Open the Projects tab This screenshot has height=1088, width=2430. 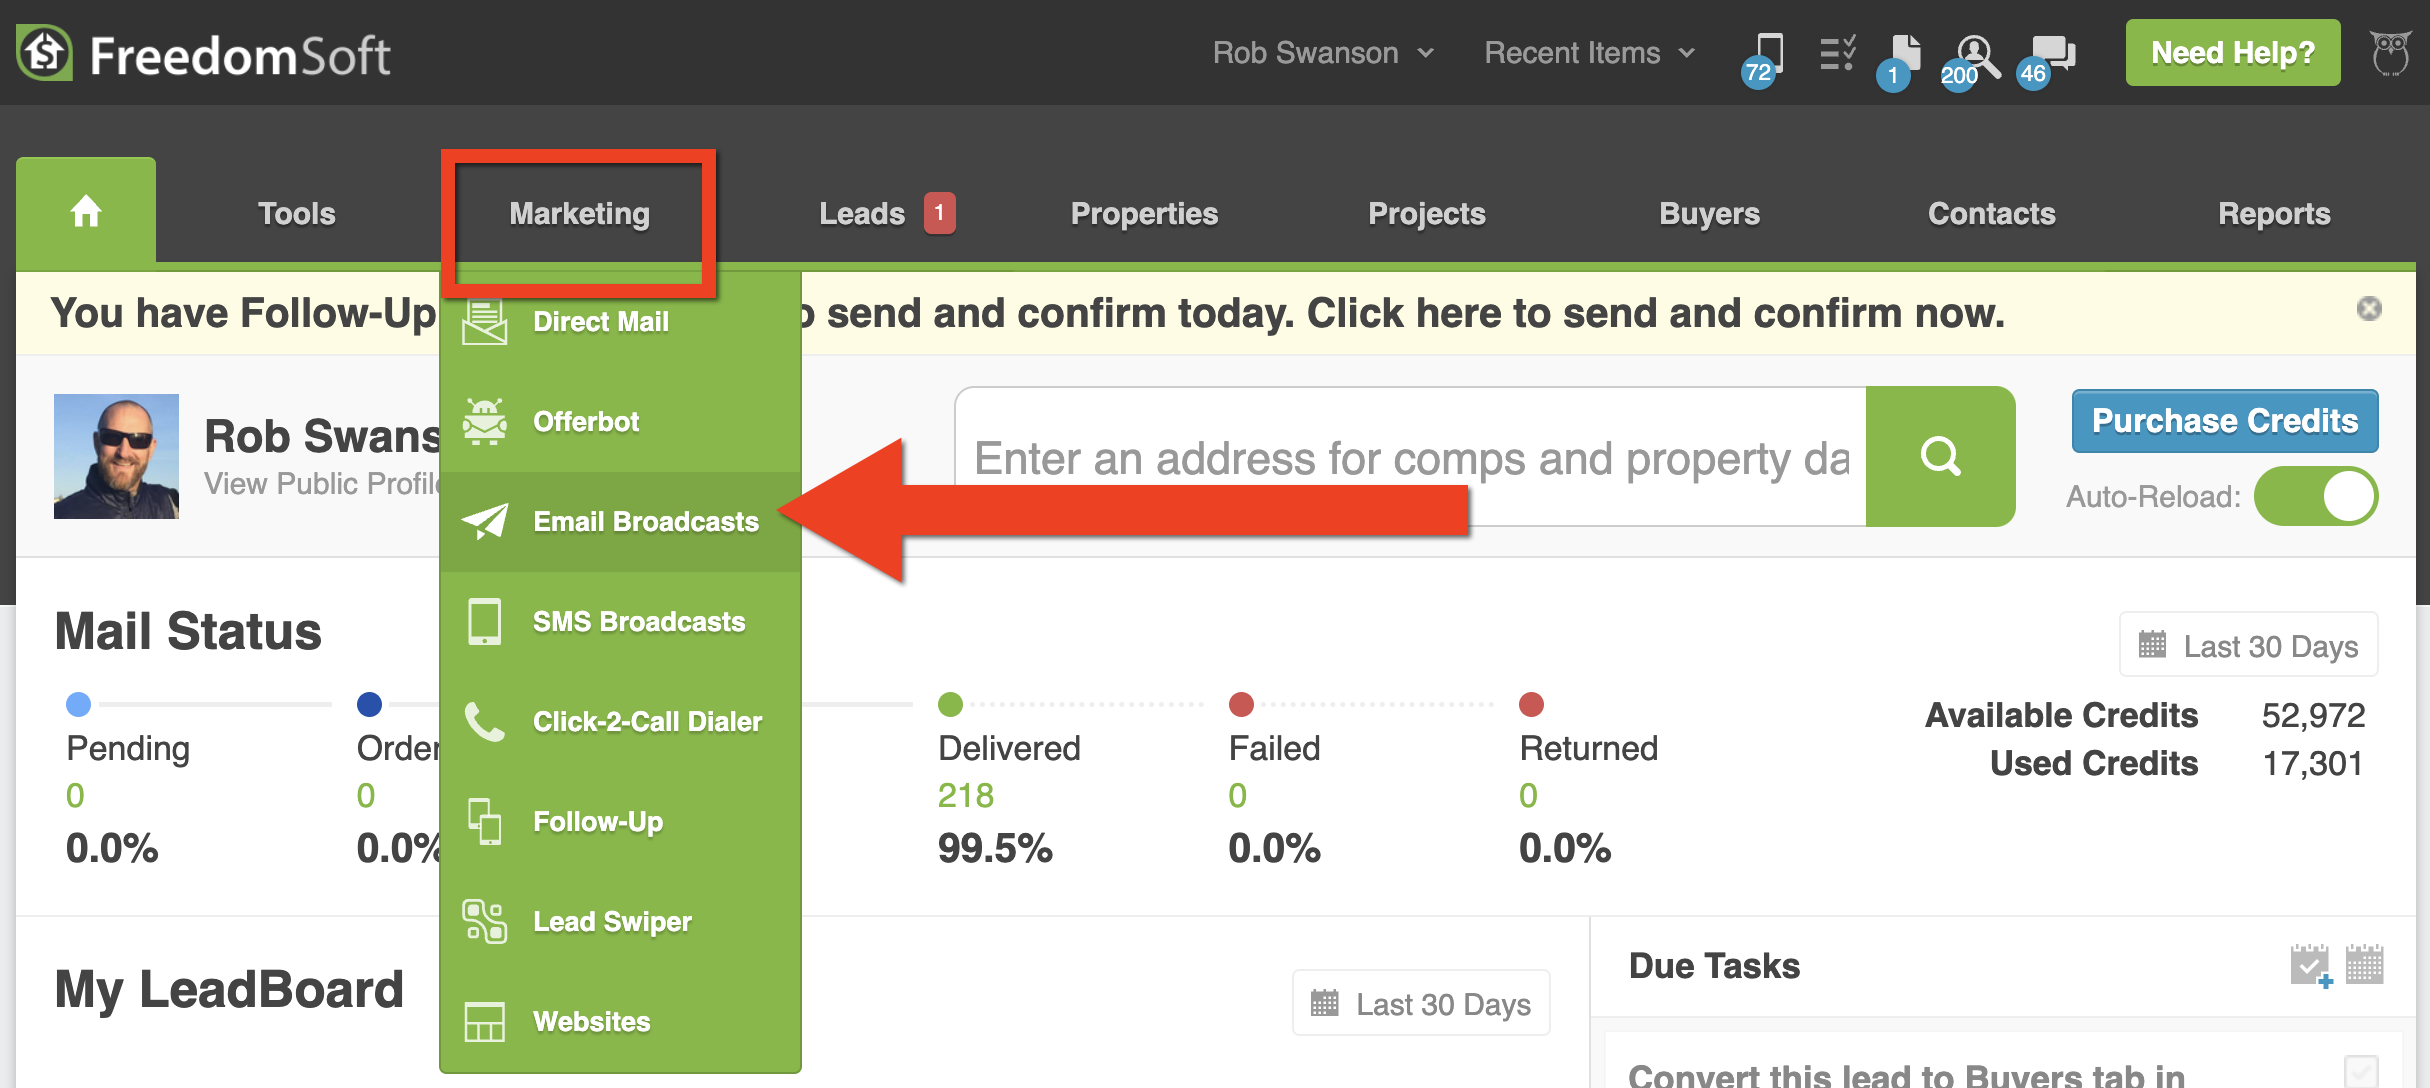point(1427,213)
